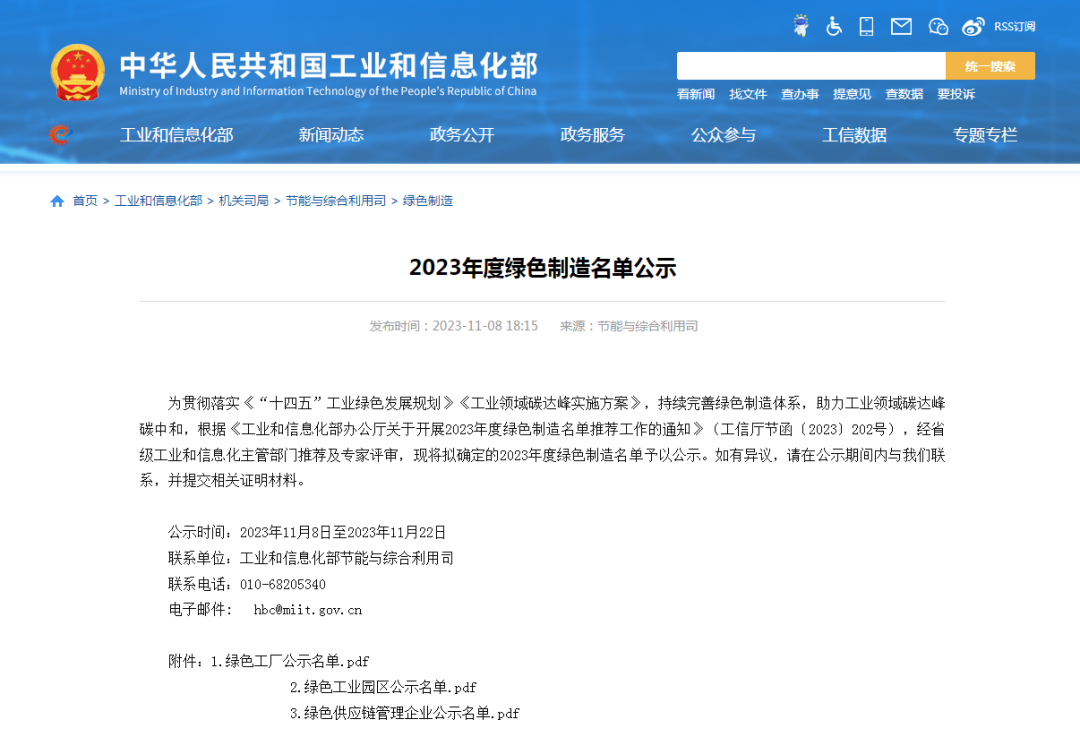
Task: Click the red e logo beside the navigation bar
Action: [60, 135]
